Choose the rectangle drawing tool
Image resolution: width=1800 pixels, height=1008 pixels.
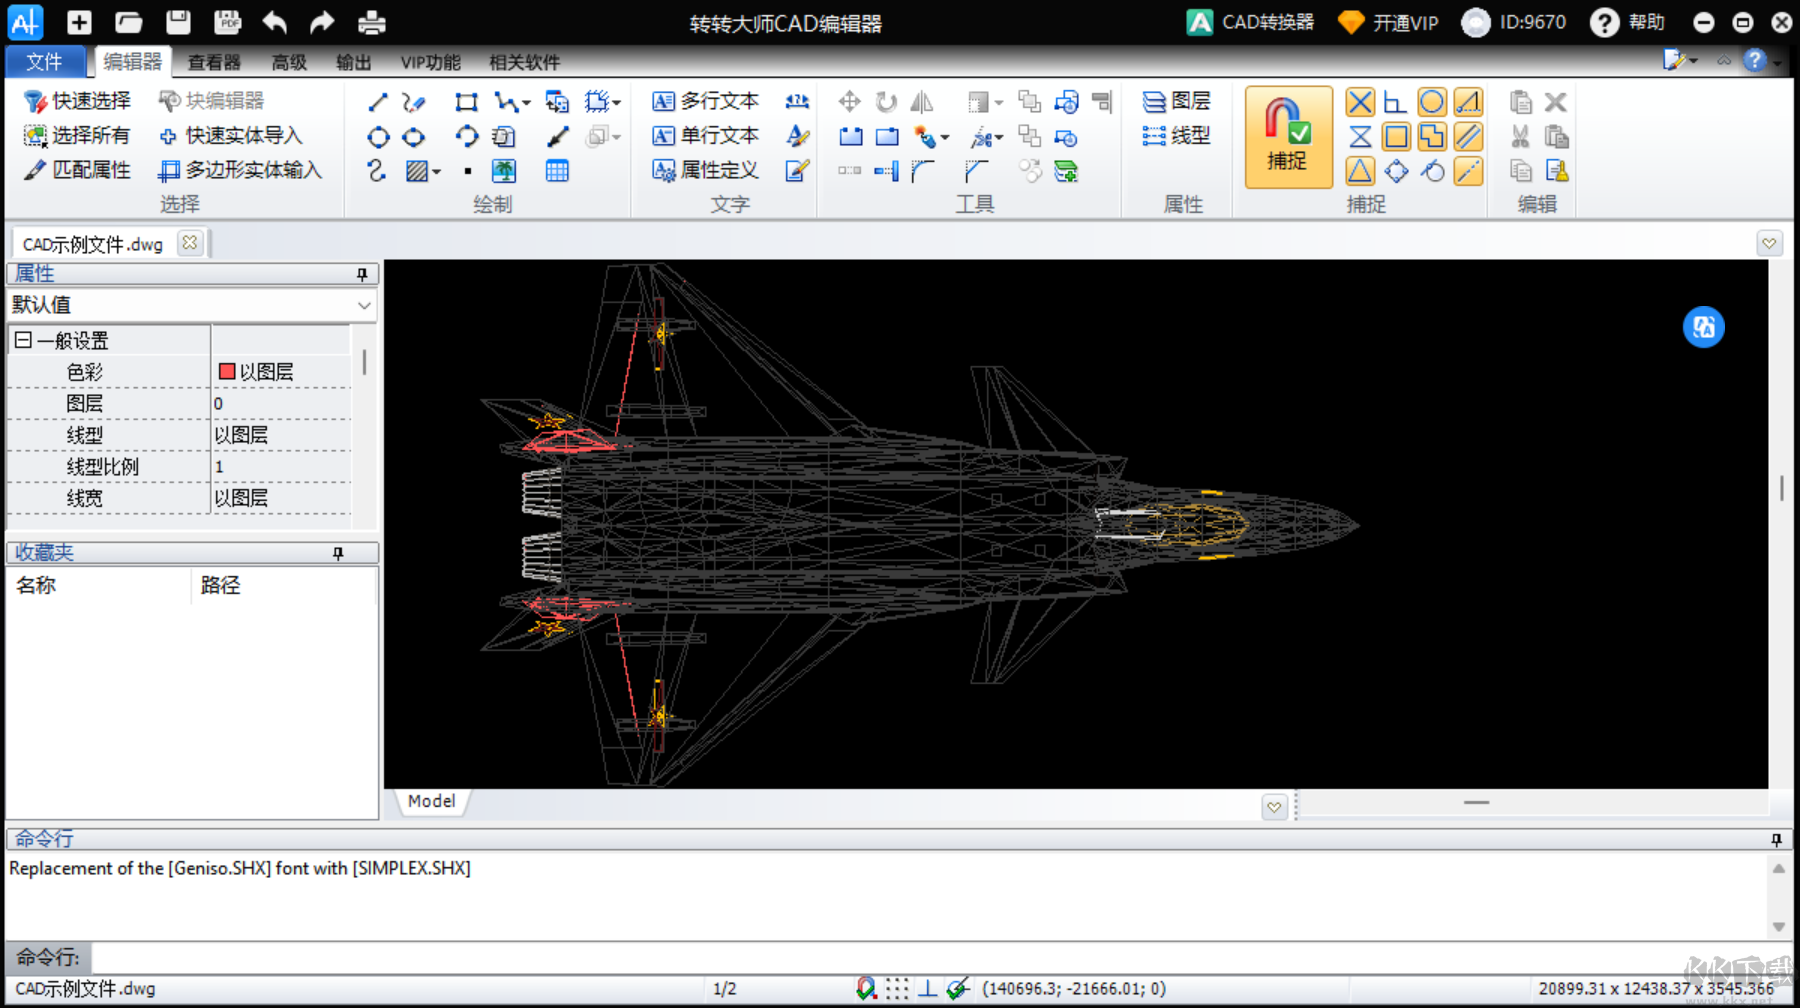(466, 102)
